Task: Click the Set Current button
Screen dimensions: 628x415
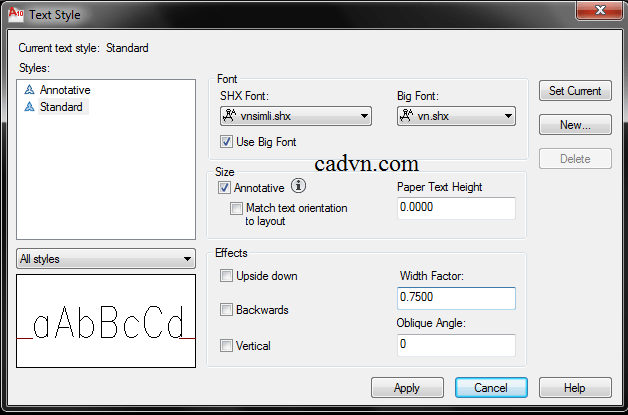Action: (575, 91)
